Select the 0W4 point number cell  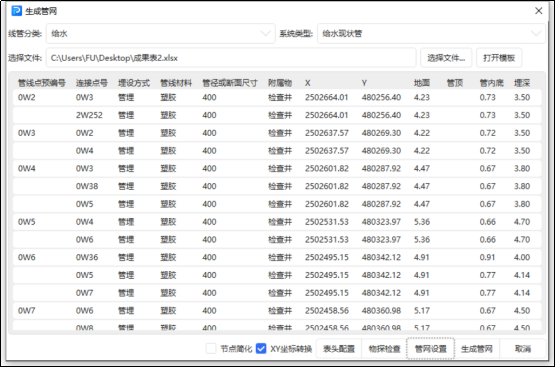tap(27, 168)
